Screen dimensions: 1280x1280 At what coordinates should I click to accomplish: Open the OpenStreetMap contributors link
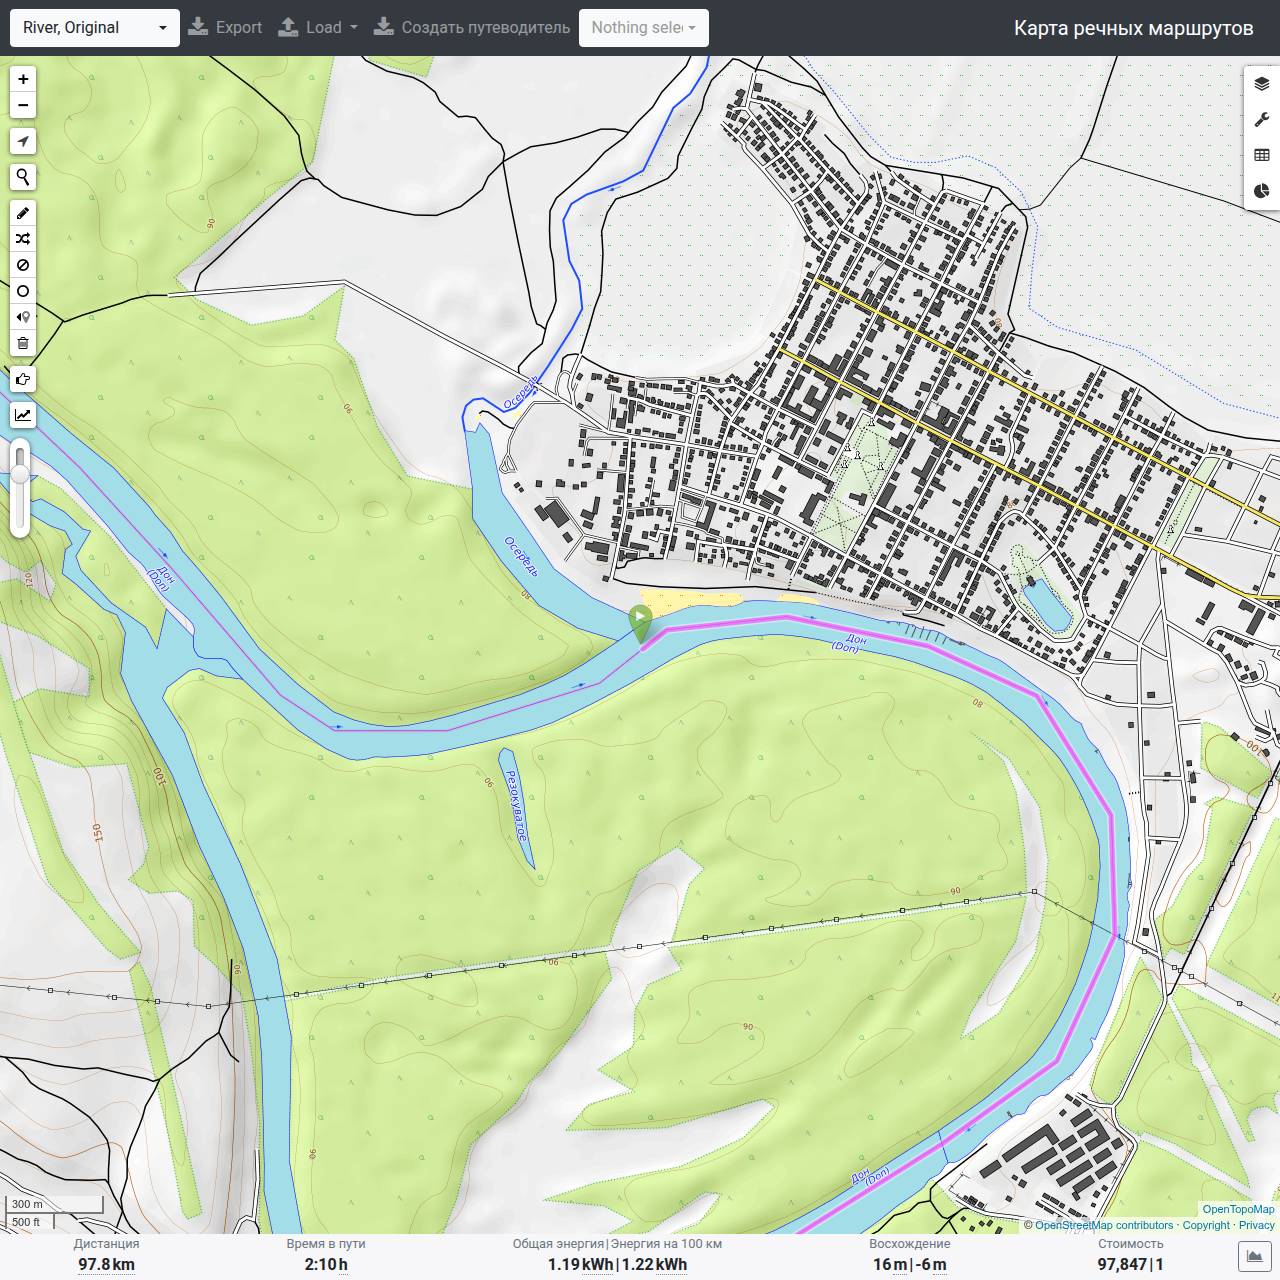coord(1103,1225)
